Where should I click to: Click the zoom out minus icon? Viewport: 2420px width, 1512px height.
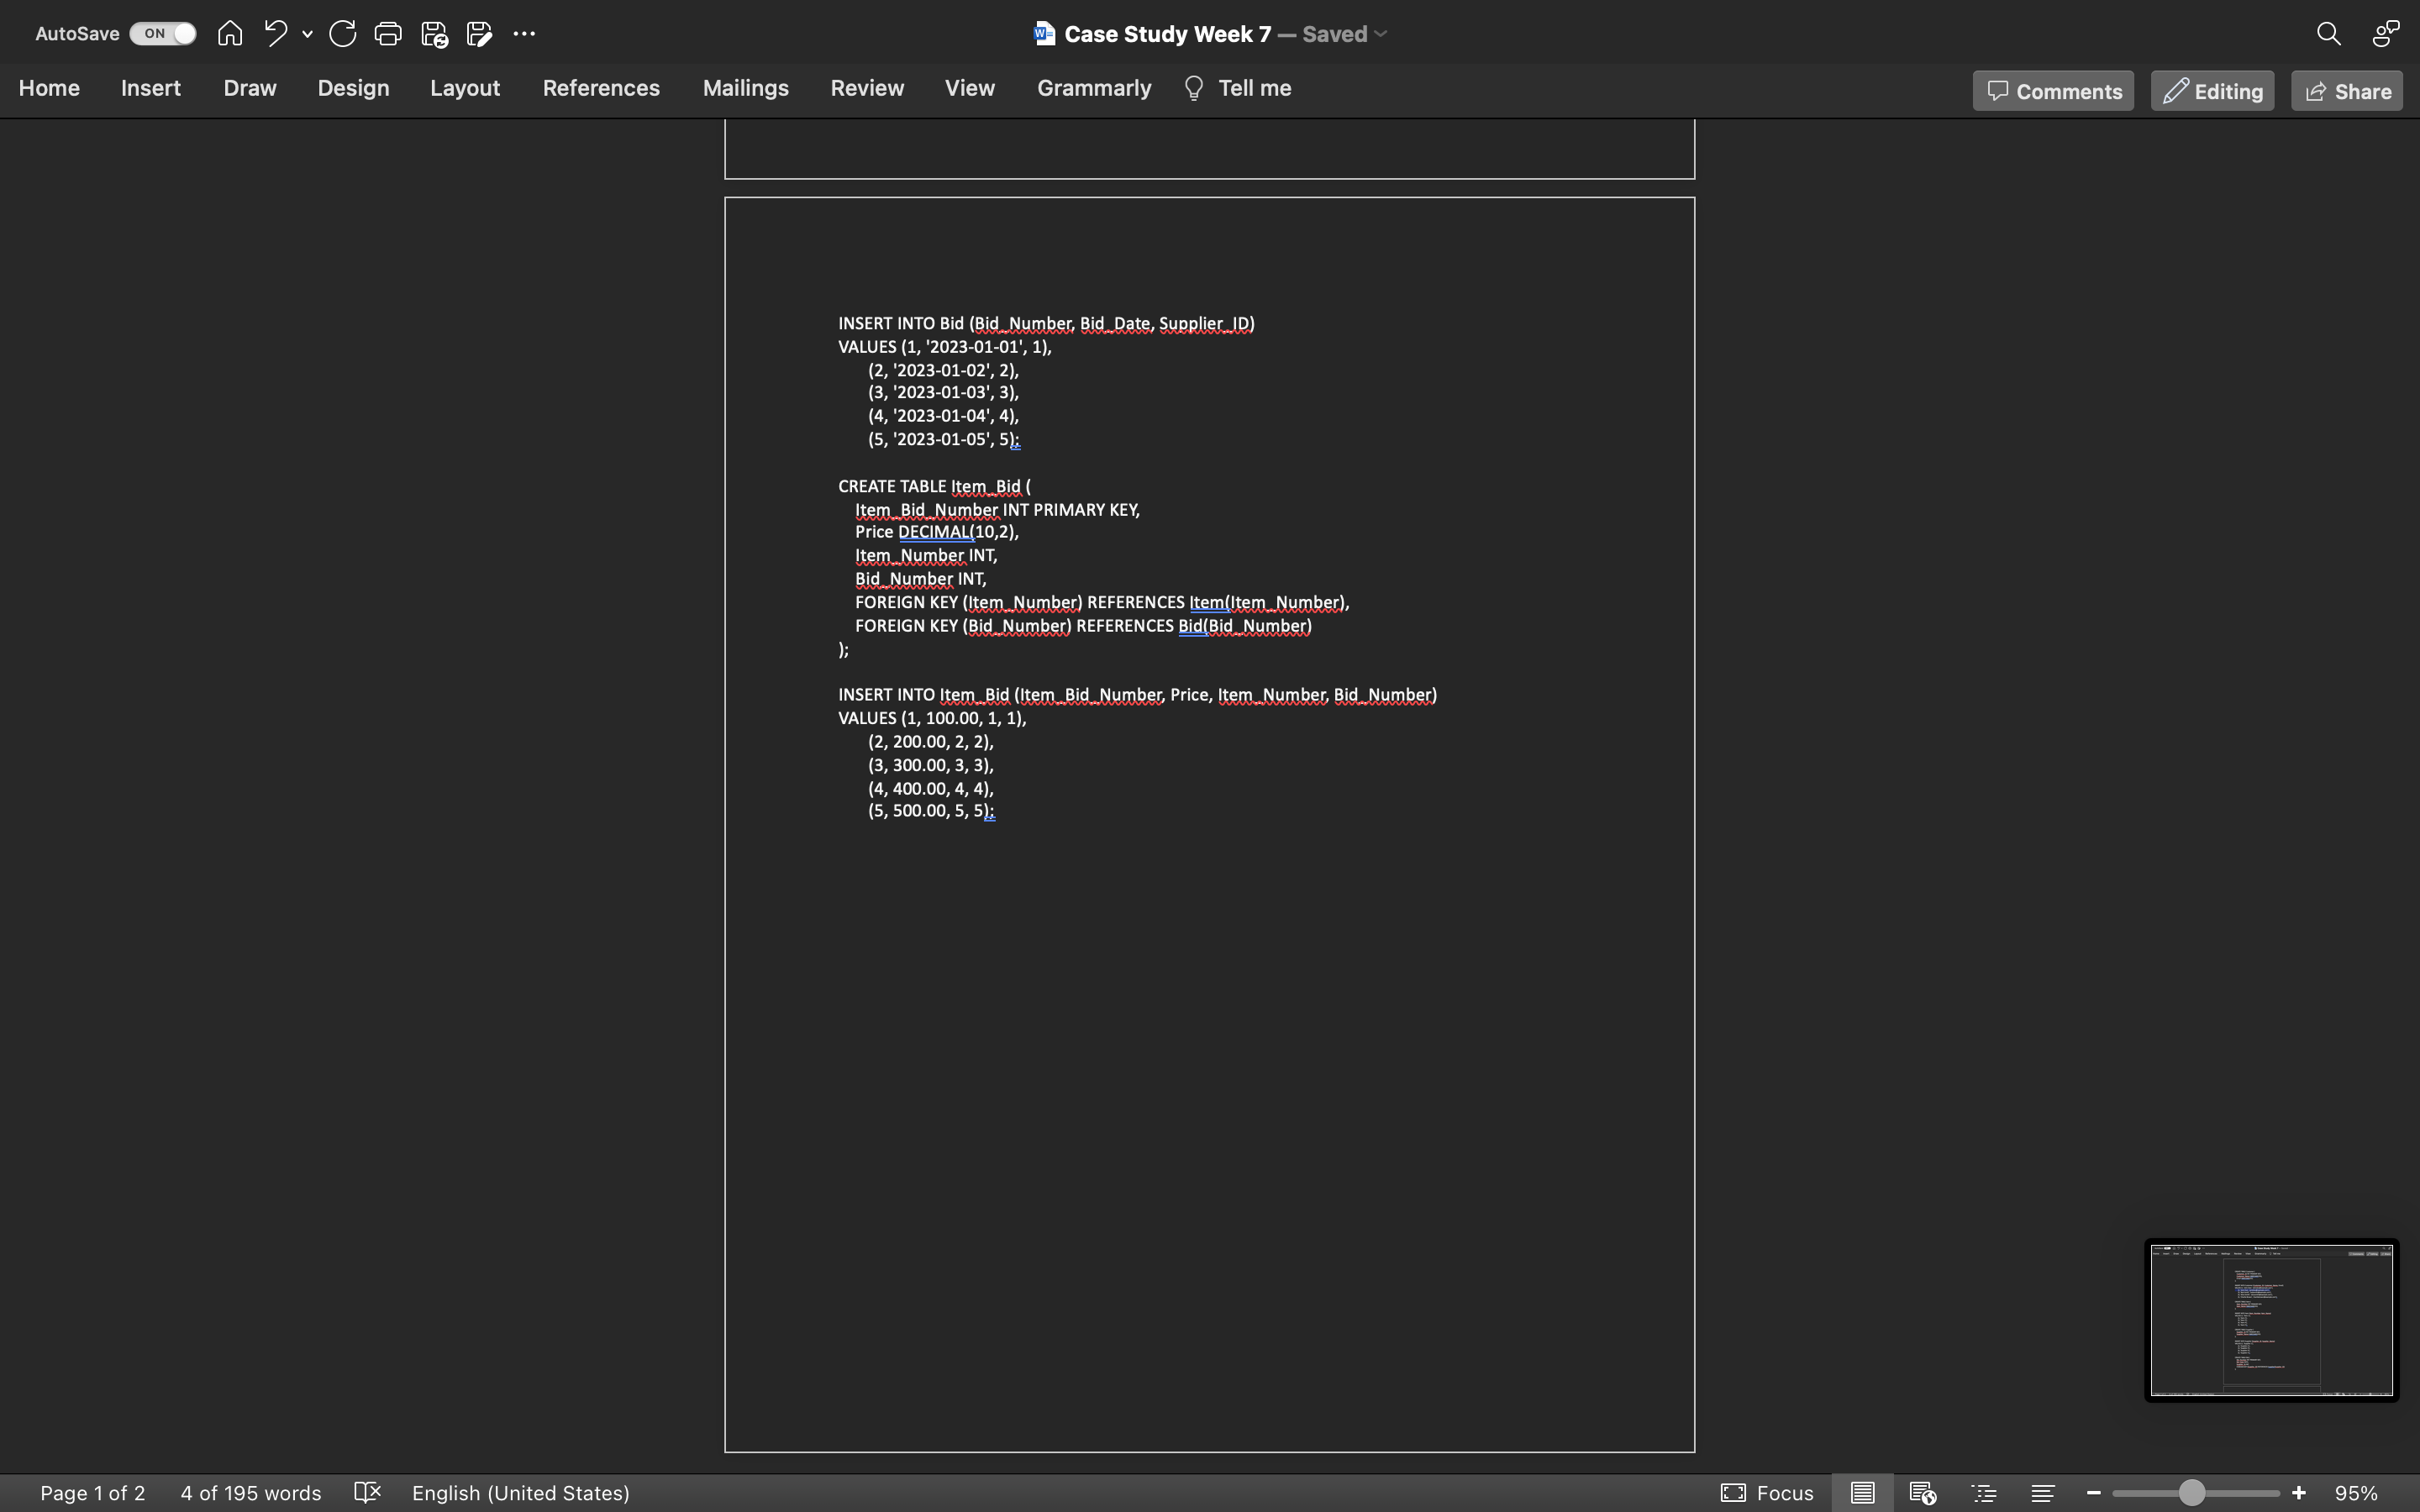click(2093, 1493)
